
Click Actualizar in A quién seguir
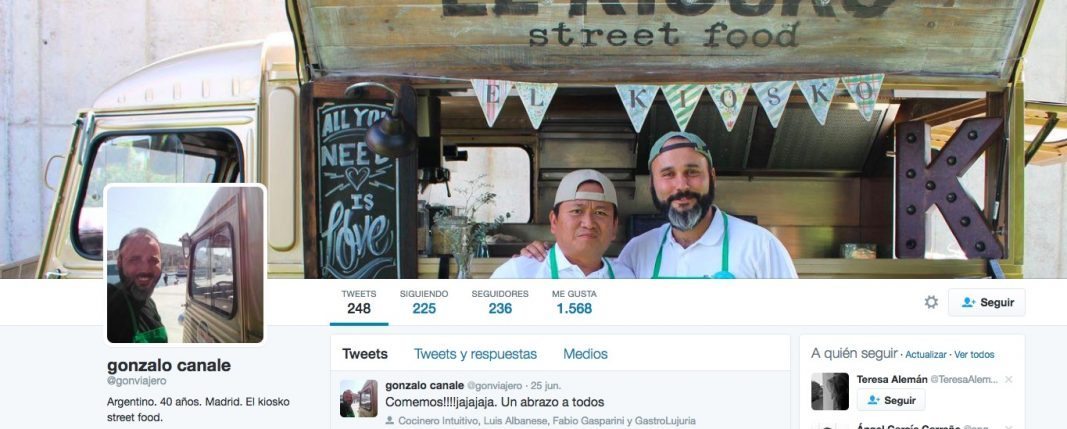925,355
